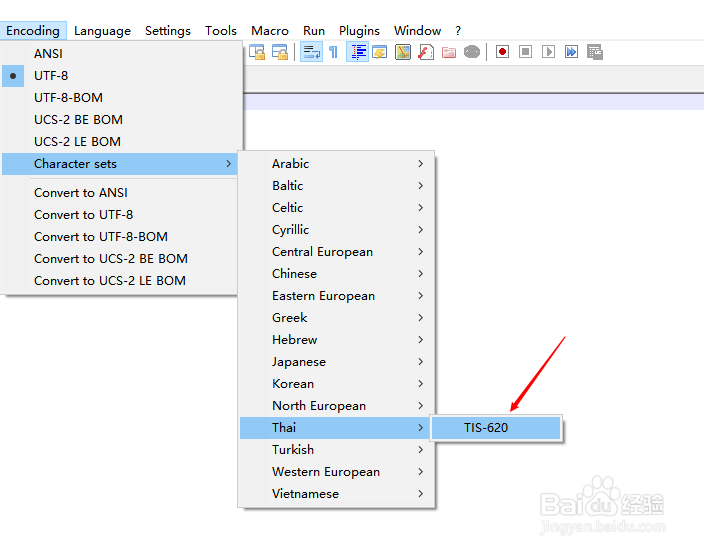Open the Run menu
The height and width of the screenshot is (551, 704).
[x=314, y=31]
